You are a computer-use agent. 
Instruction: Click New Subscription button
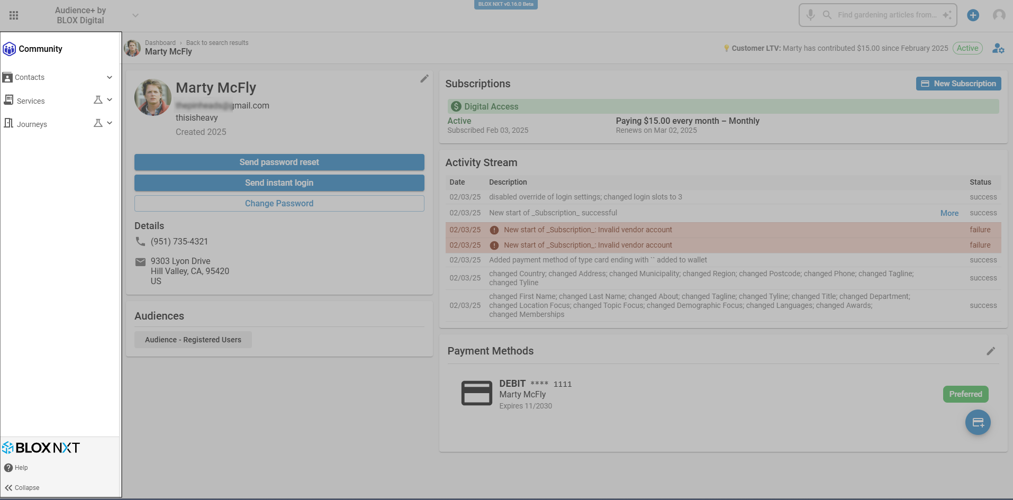click(958, 83)
